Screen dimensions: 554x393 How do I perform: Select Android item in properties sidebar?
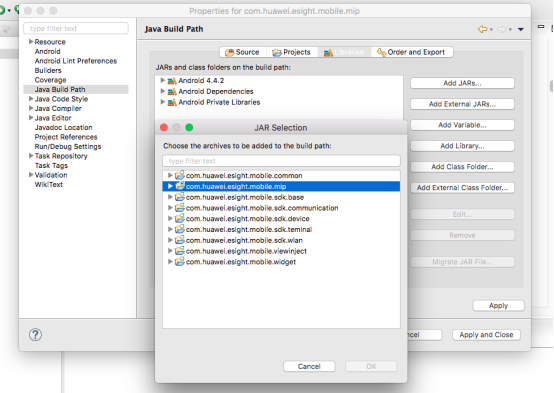click(47, 51)
